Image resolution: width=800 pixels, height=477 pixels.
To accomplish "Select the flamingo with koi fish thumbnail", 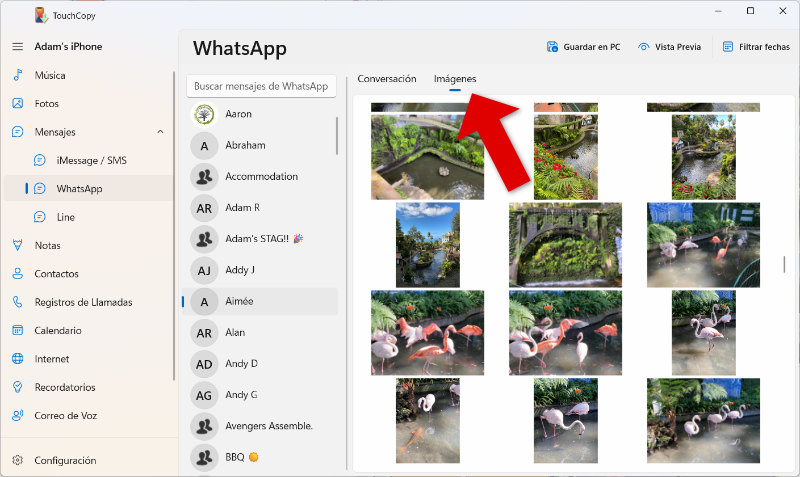I will [x=428, y=420].
